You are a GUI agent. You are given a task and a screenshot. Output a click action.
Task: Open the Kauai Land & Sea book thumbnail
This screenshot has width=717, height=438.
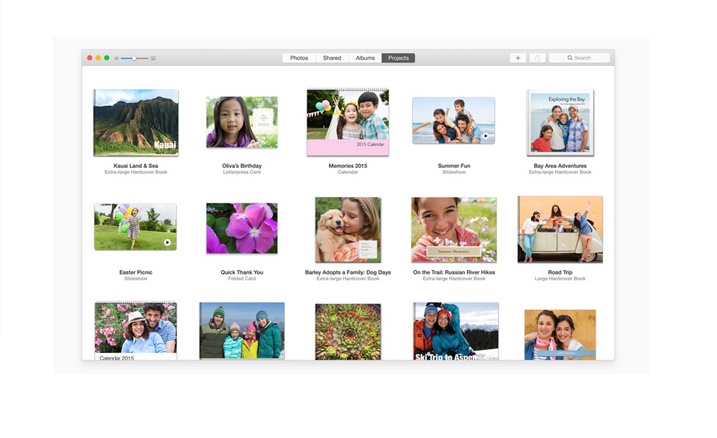coord(136,123)
